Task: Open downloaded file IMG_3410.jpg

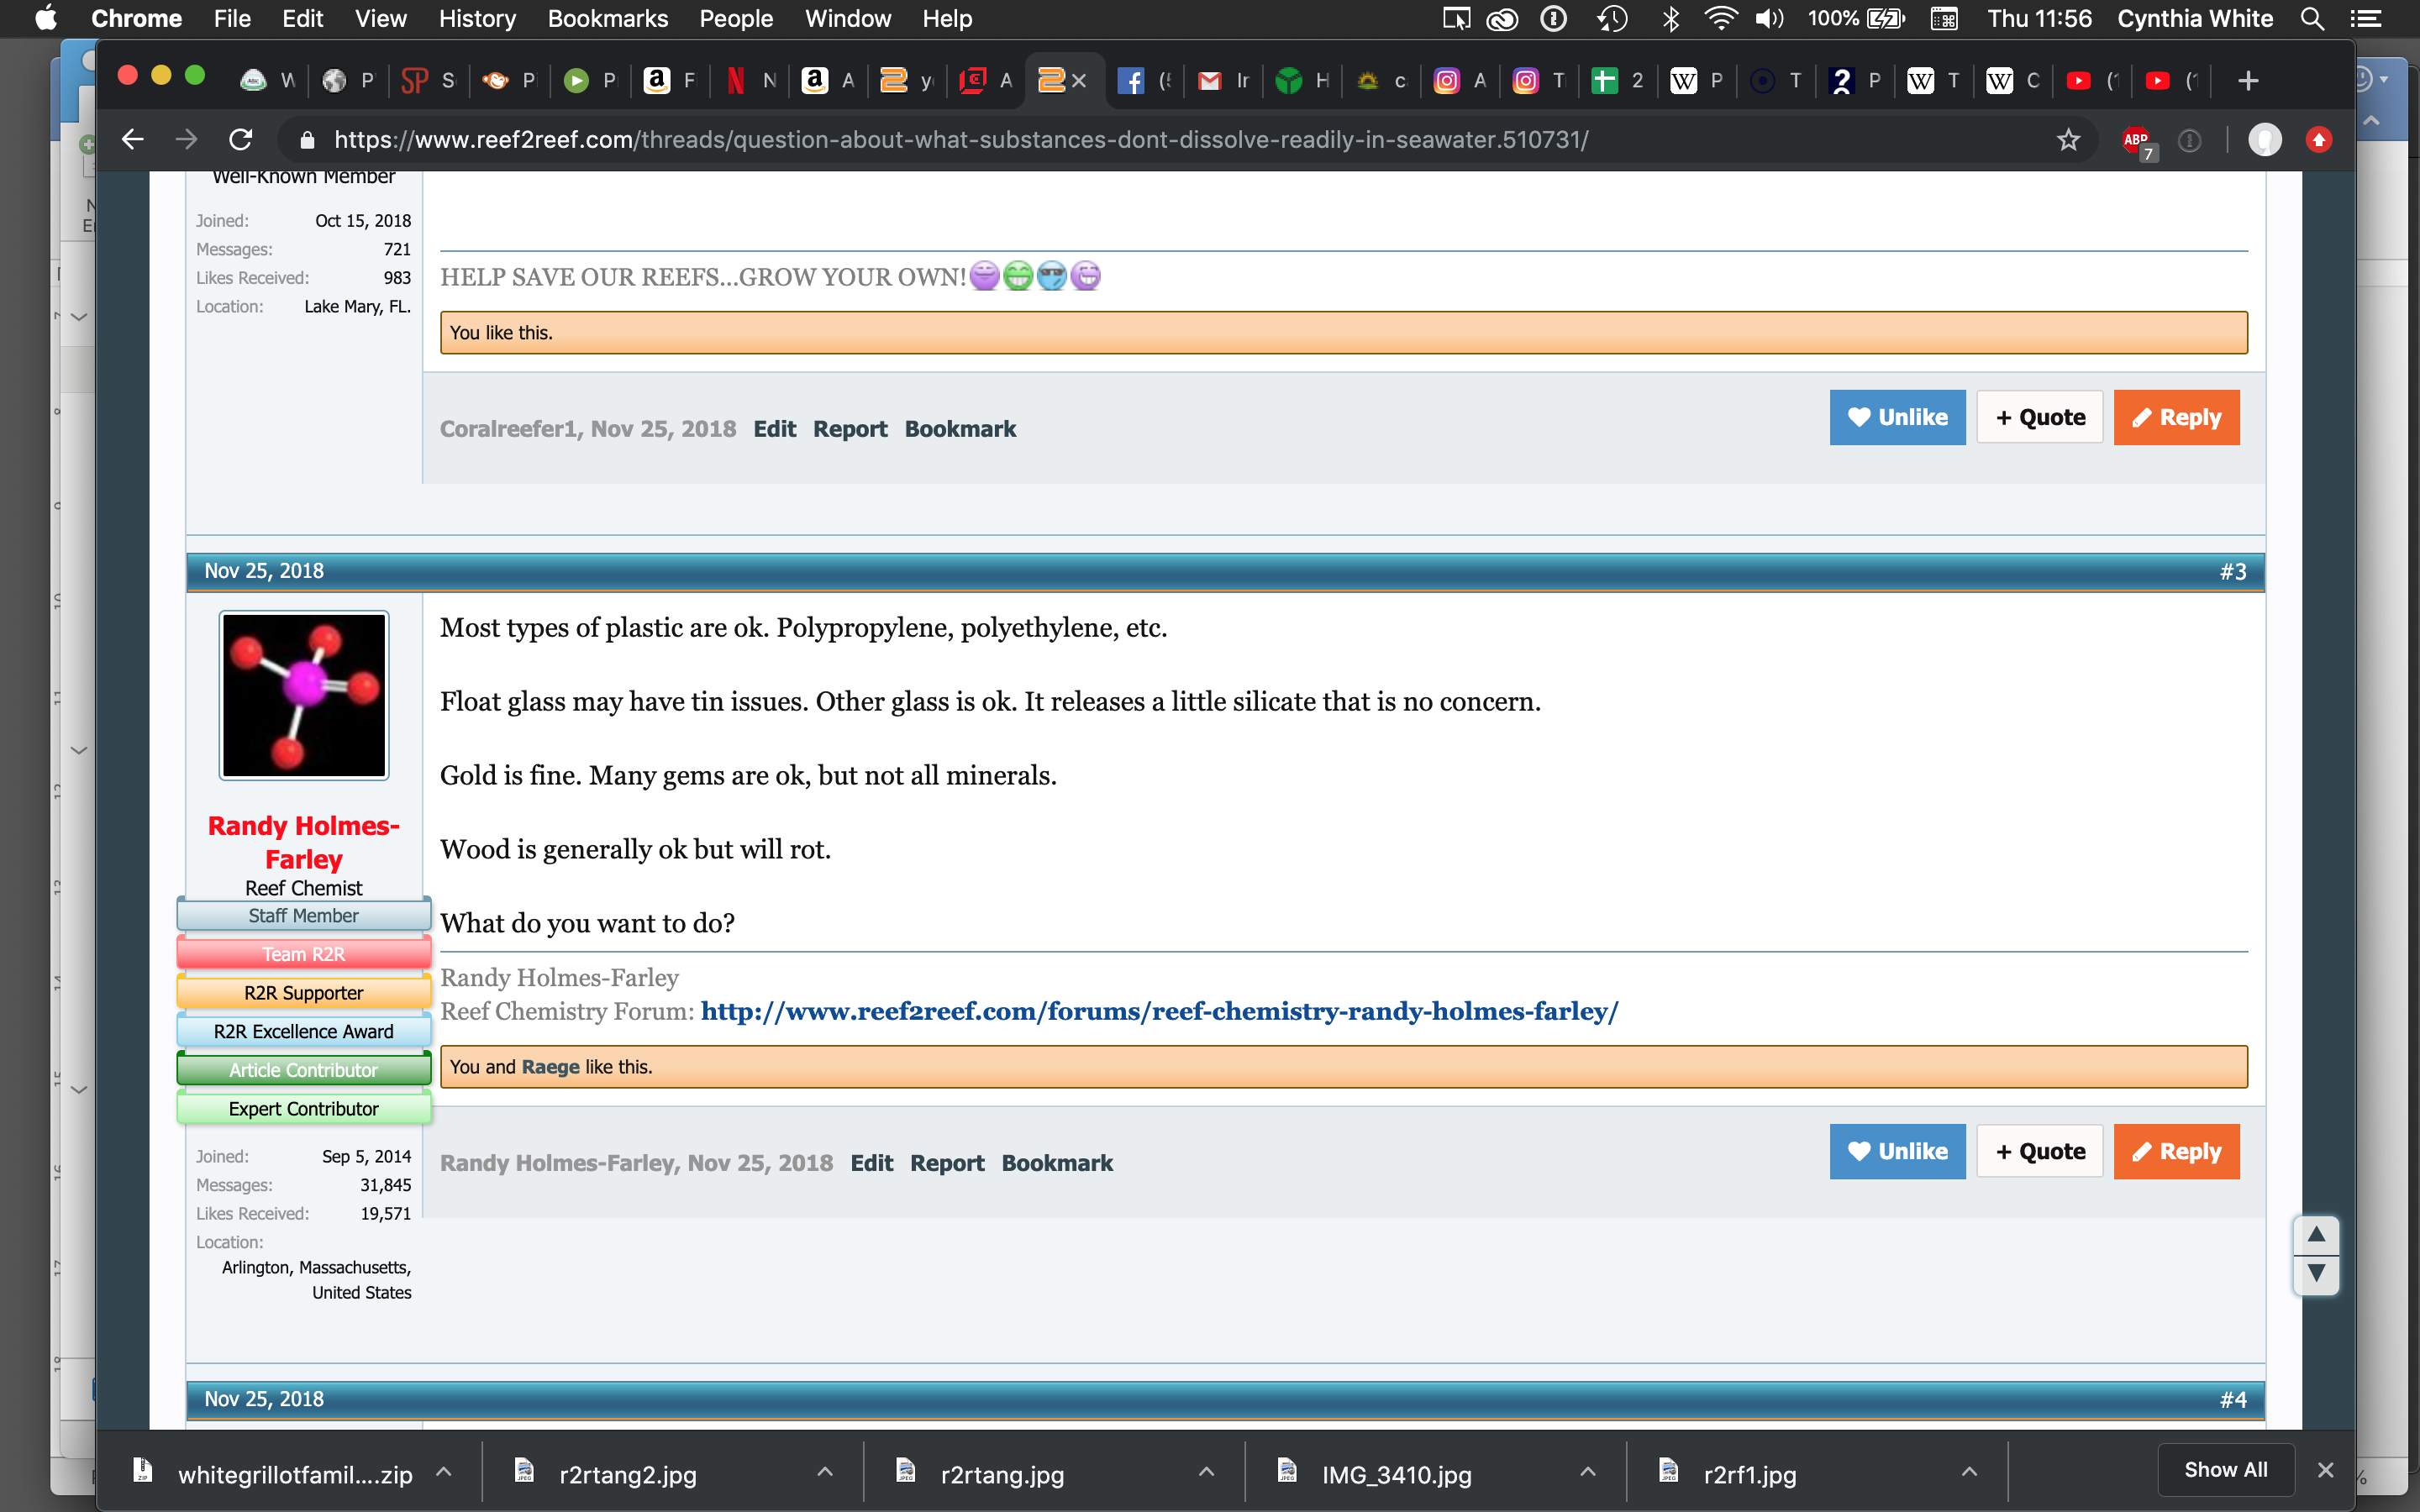Action: coord(1396,1474)
